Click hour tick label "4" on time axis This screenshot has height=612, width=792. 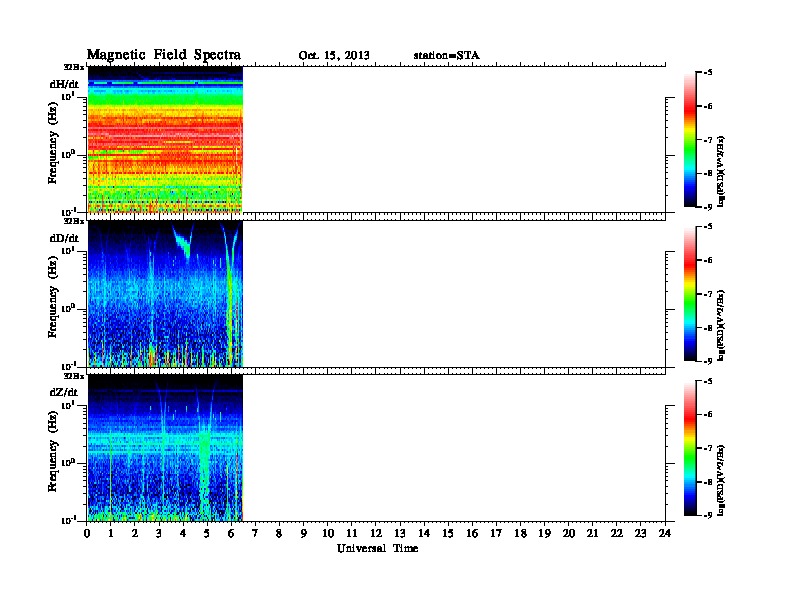click(x=183, y=534)
